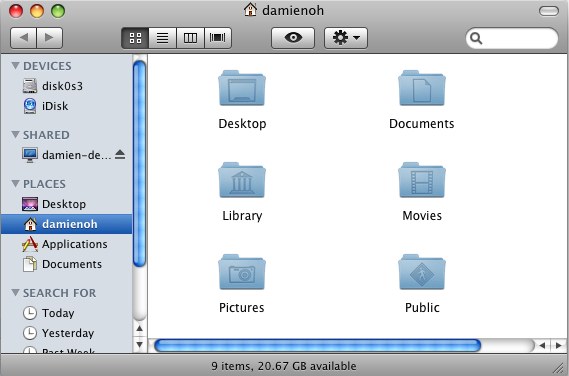Open Documents in the PLACES sidebar

(x=66, y=264)
